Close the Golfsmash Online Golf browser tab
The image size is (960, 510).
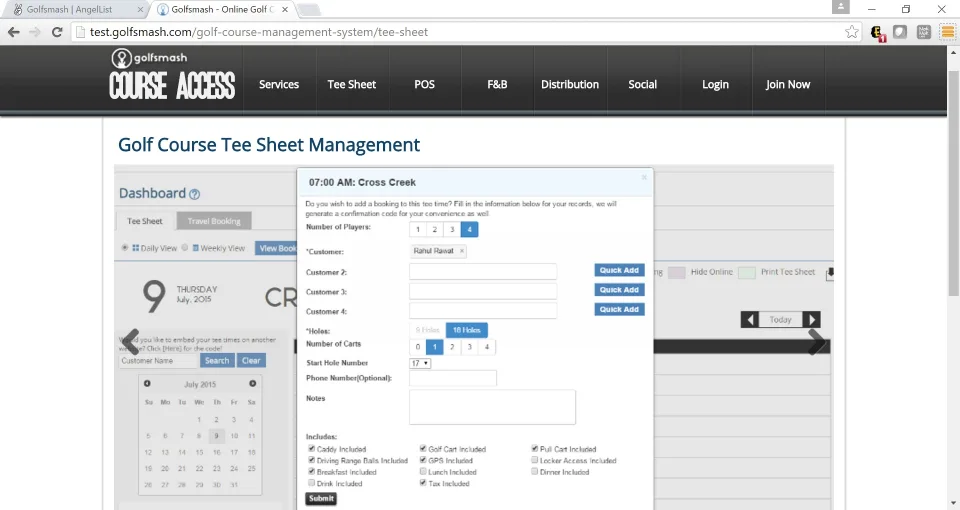pyautogui.click(x=285, y=9)
